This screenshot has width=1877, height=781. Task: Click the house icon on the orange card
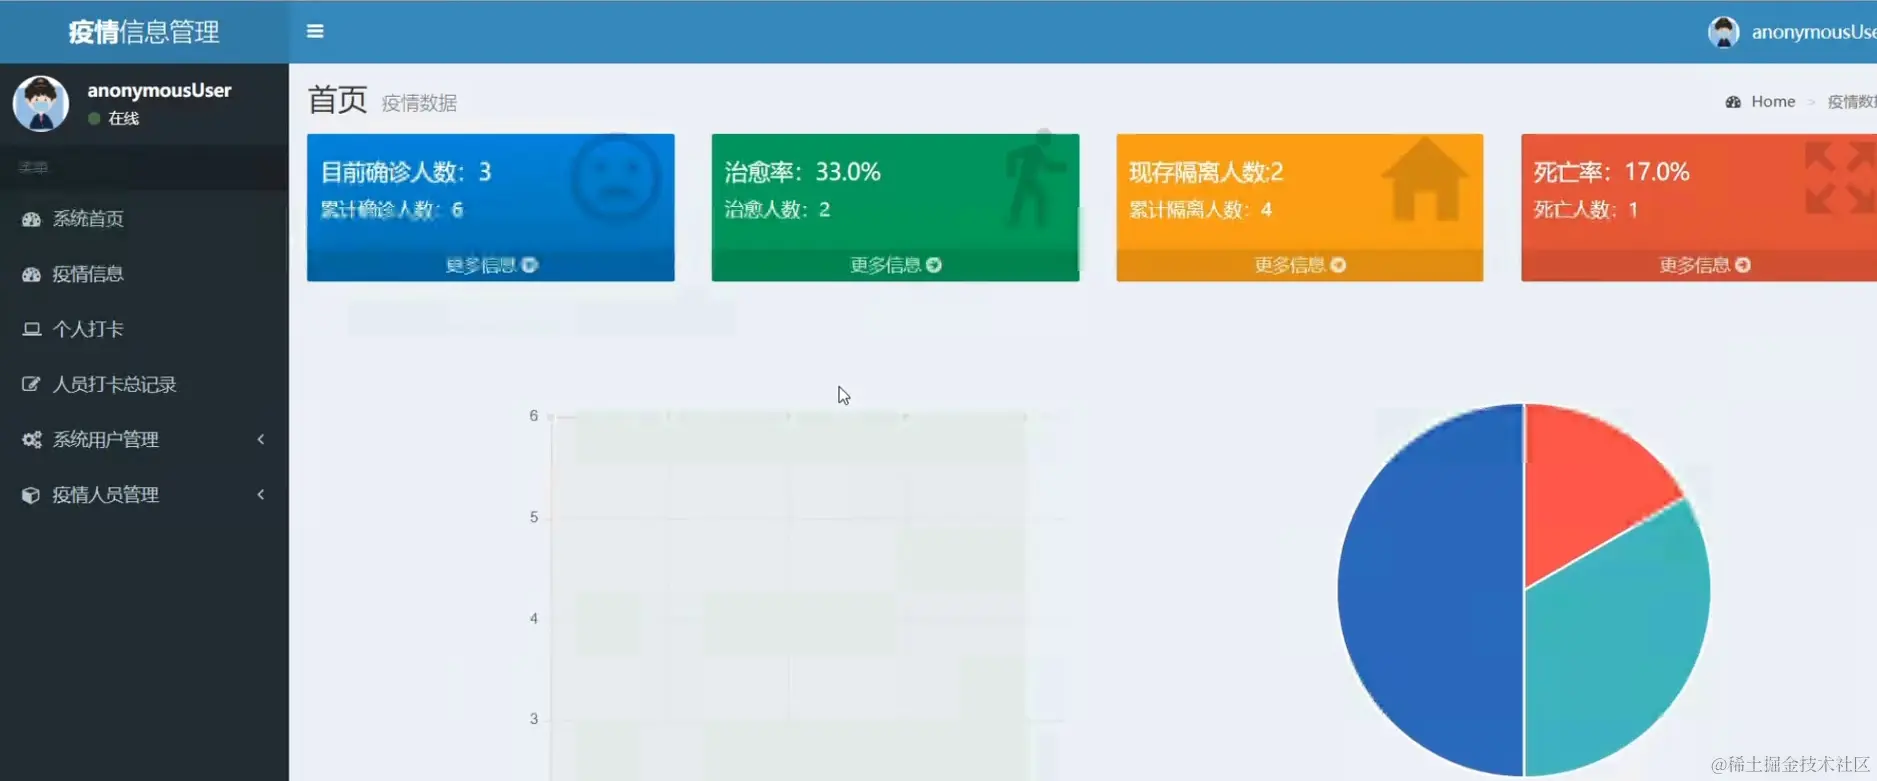pos(1425,179)
